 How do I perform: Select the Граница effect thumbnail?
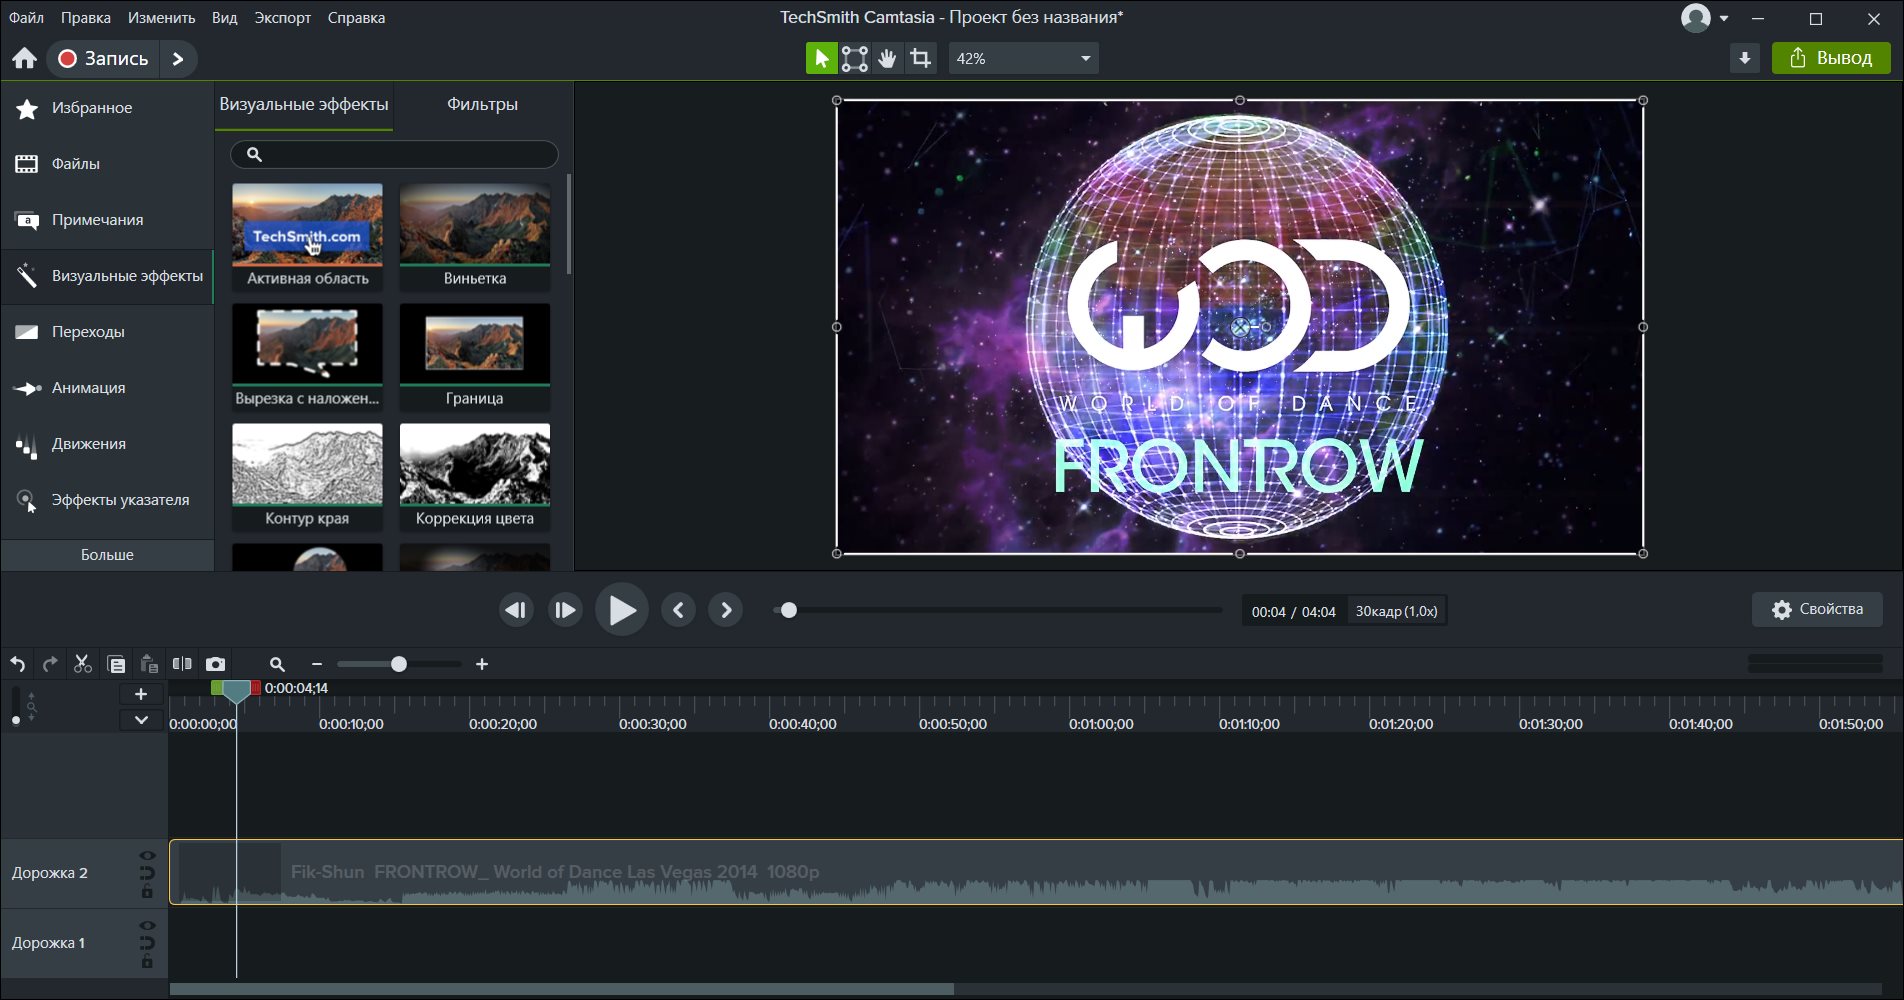(x=475, y=357)
